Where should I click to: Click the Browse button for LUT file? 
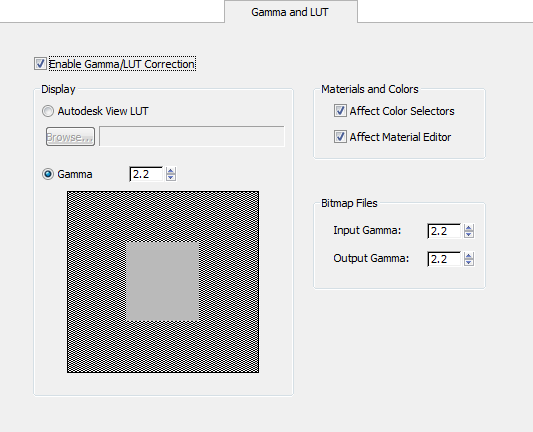point(70,137)
